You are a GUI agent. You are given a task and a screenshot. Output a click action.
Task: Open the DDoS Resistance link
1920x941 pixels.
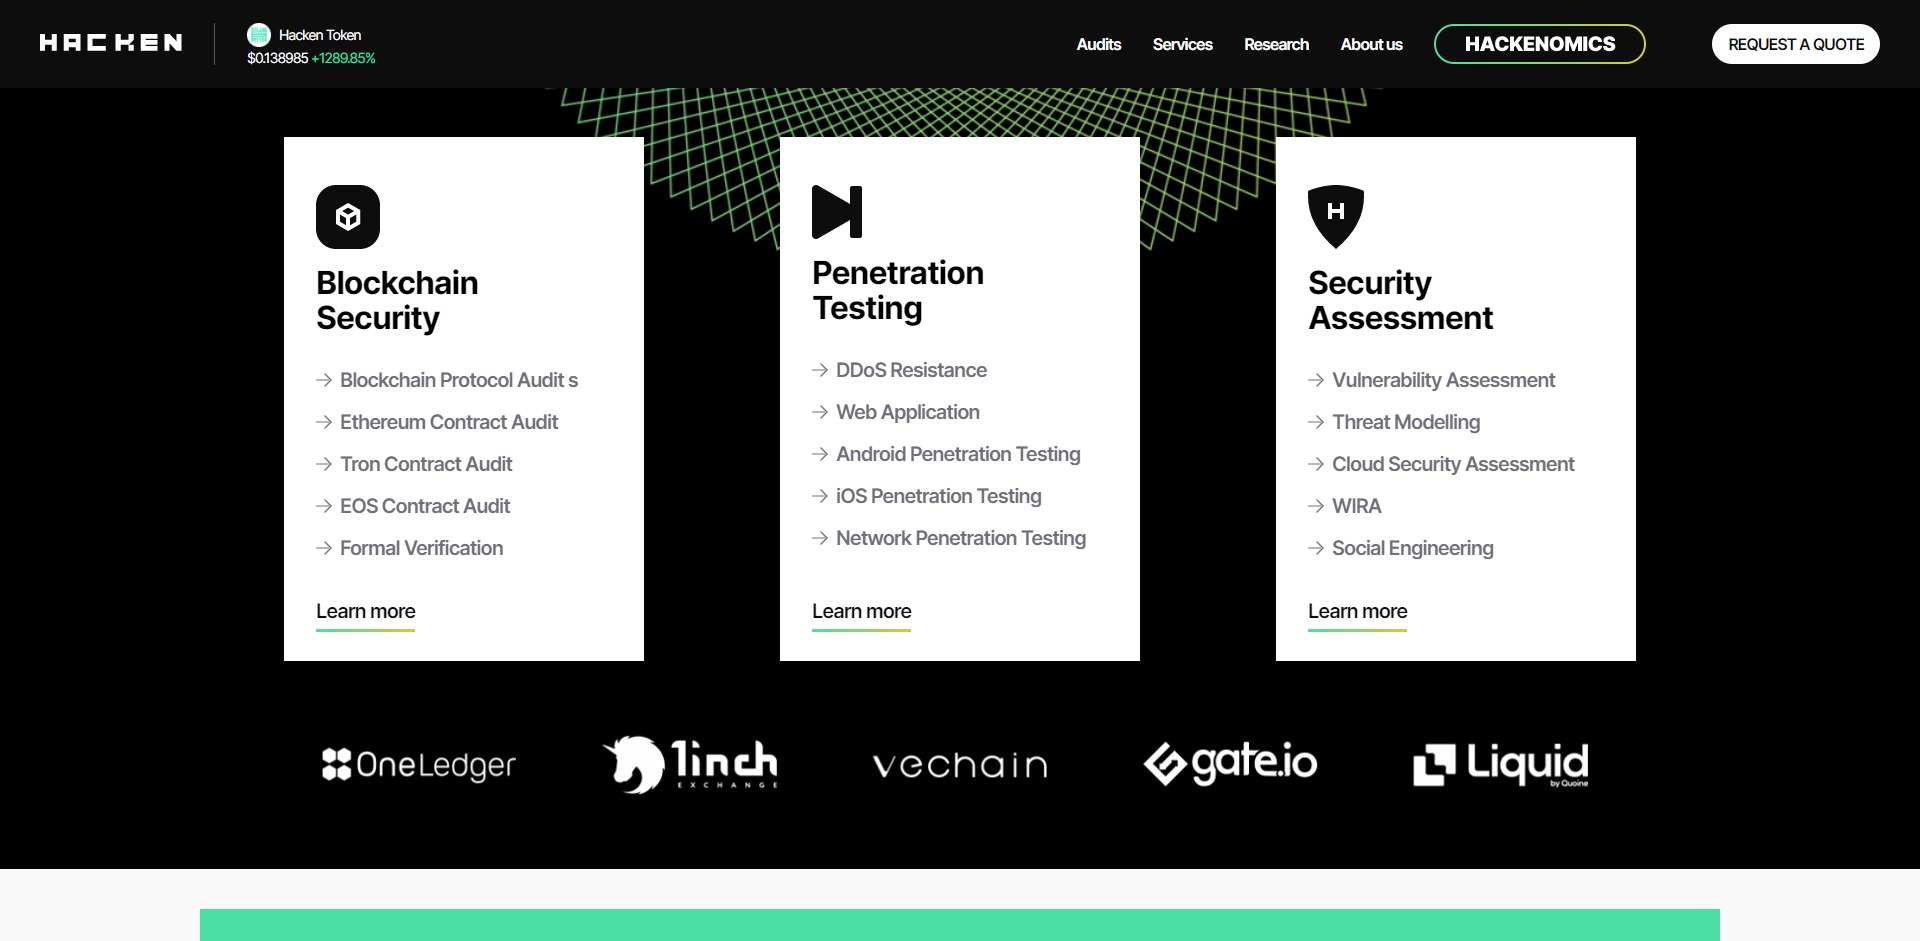[x=911, y=370]
